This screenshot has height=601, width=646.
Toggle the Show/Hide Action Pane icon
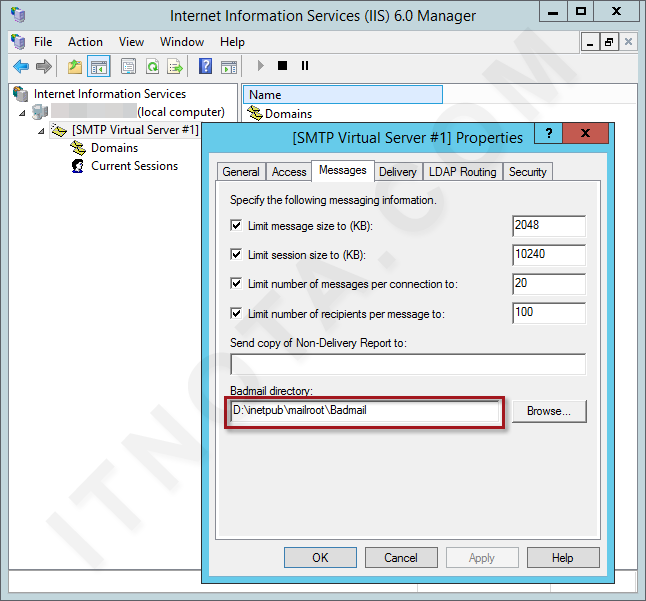coord(229,66)
